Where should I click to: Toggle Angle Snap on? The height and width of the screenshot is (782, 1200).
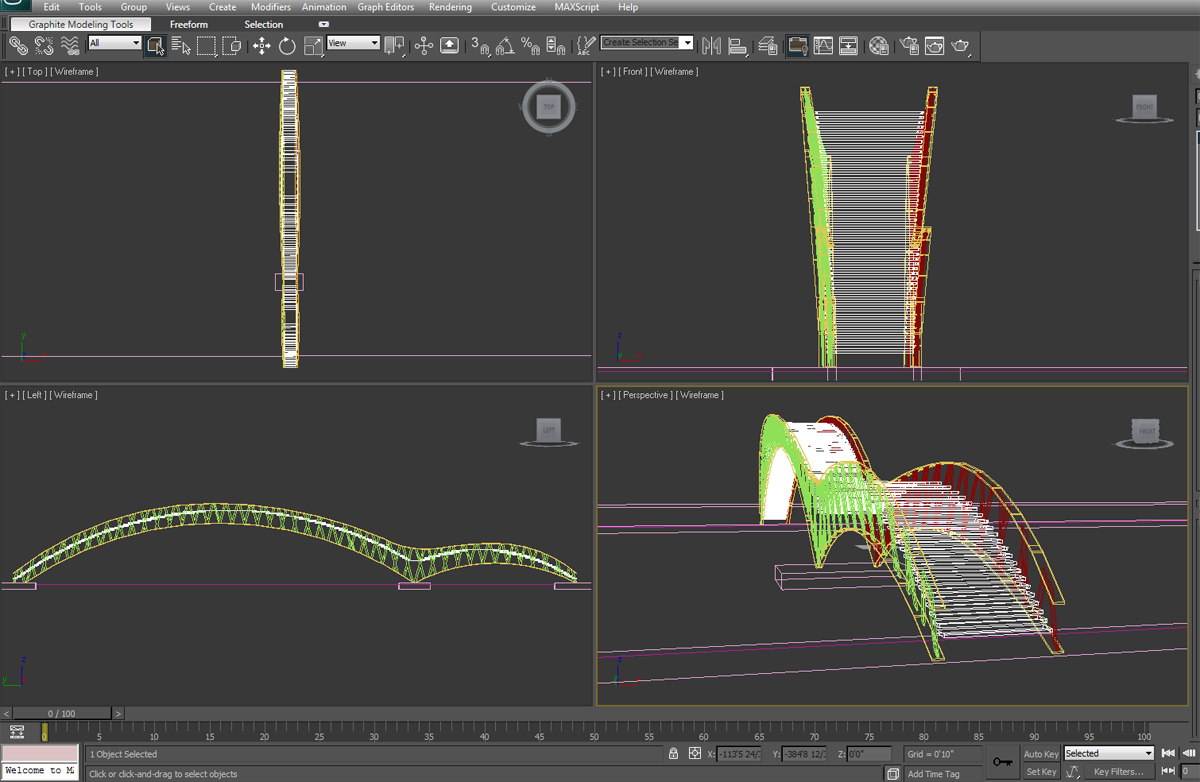tap(506, 46)
